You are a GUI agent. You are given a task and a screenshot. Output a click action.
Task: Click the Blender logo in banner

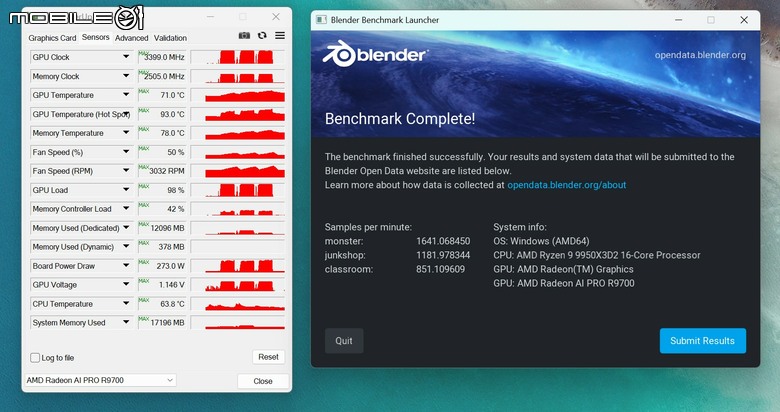[376, 54]
